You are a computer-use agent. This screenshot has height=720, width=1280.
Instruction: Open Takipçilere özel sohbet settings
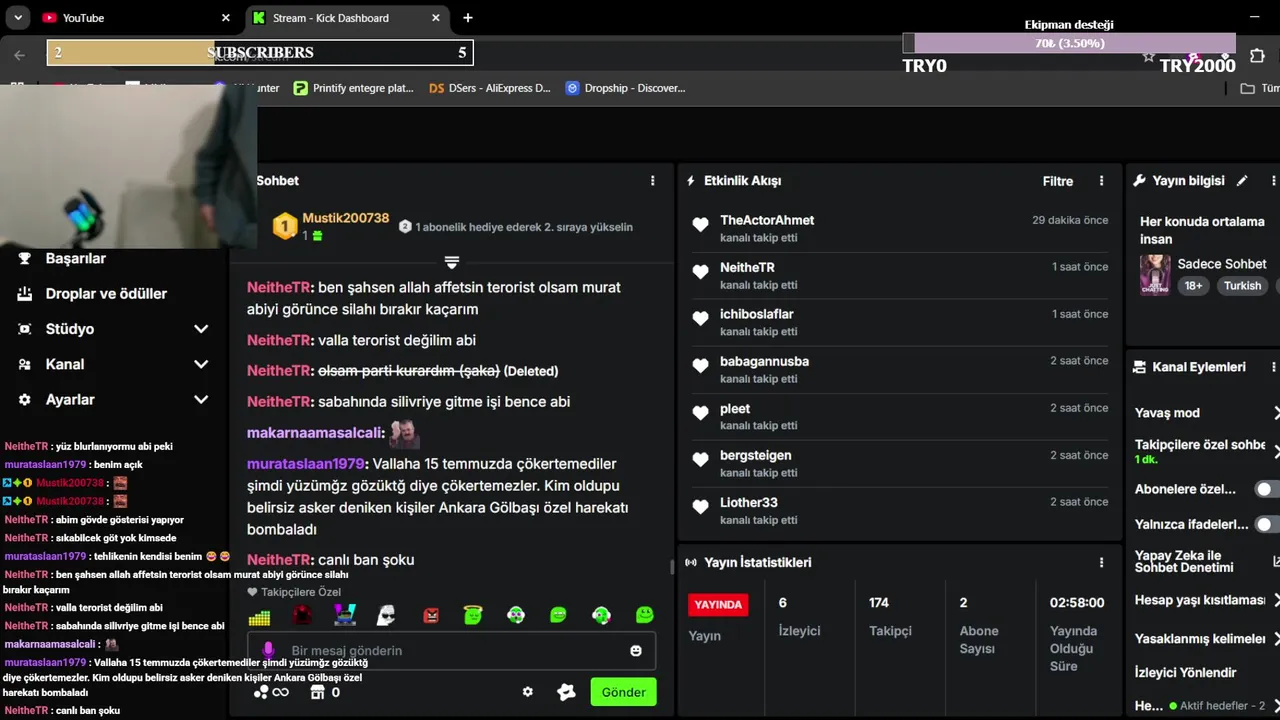1276,450
